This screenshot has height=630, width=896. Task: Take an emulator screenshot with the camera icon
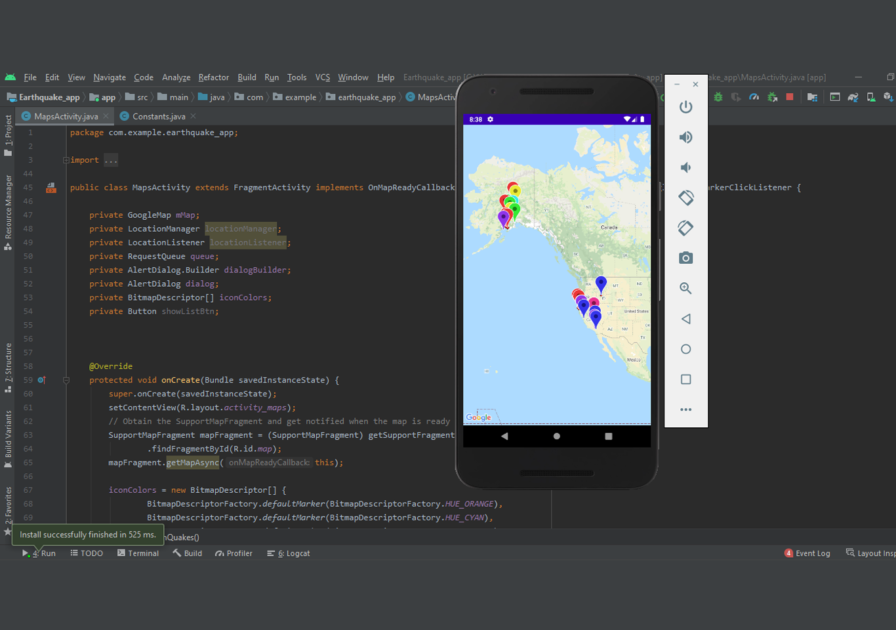tap(686, 258)
